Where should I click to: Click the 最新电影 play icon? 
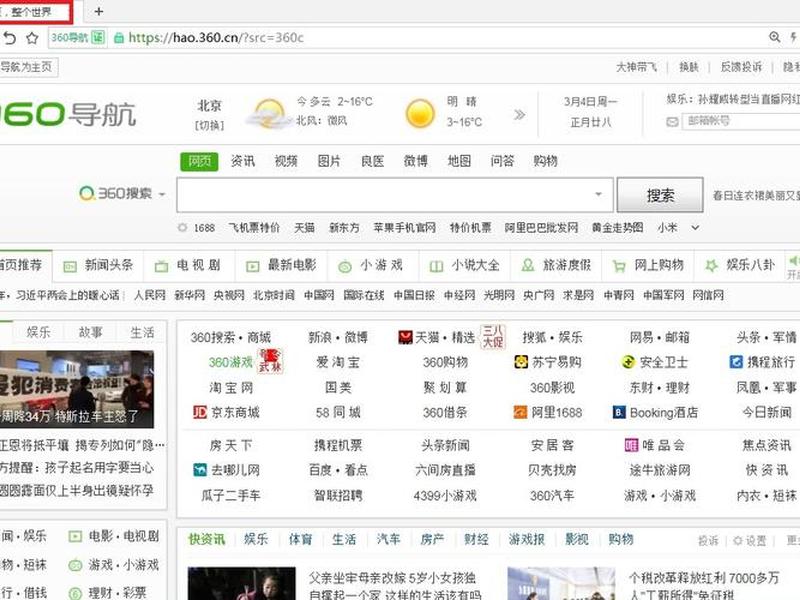pos(253,266)
